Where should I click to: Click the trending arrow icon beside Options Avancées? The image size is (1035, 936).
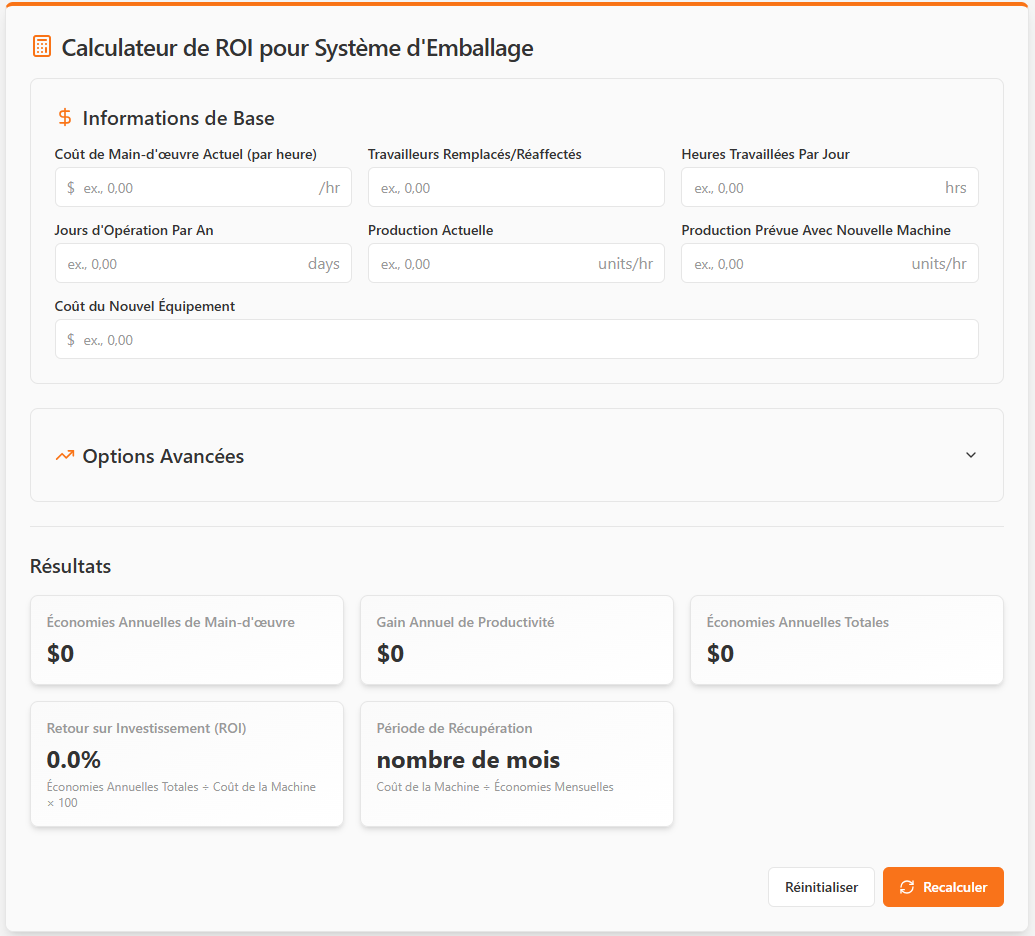pos(65,456)
